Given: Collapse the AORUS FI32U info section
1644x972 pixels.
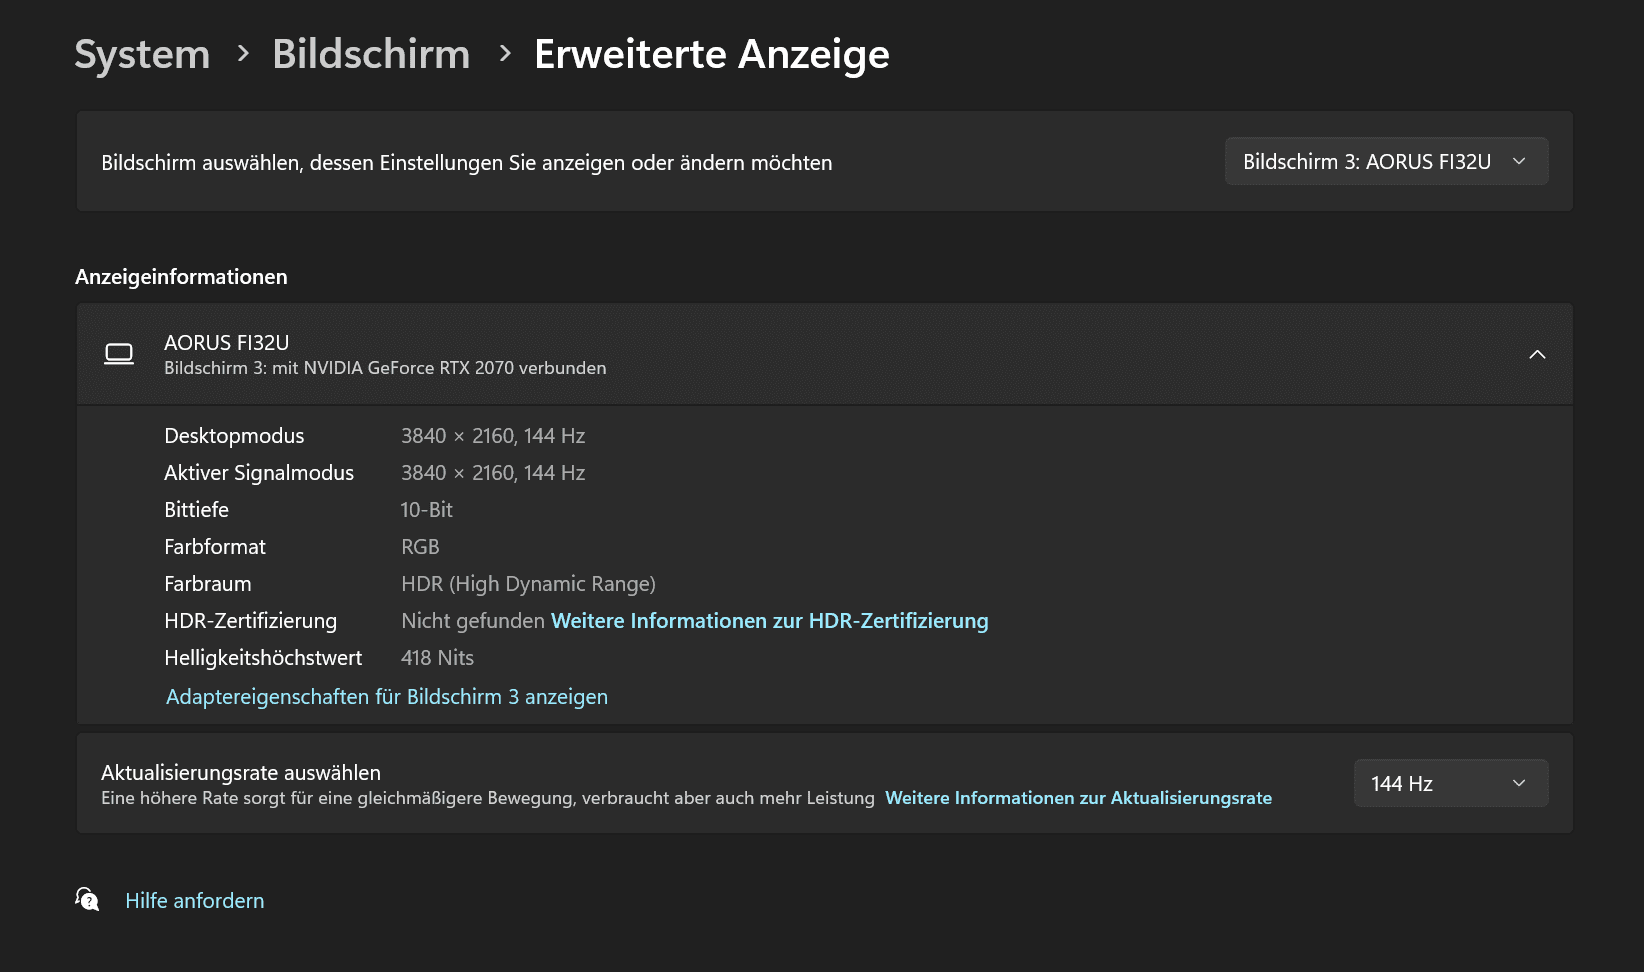Looking at the screenshot, I should point(1537,354).
